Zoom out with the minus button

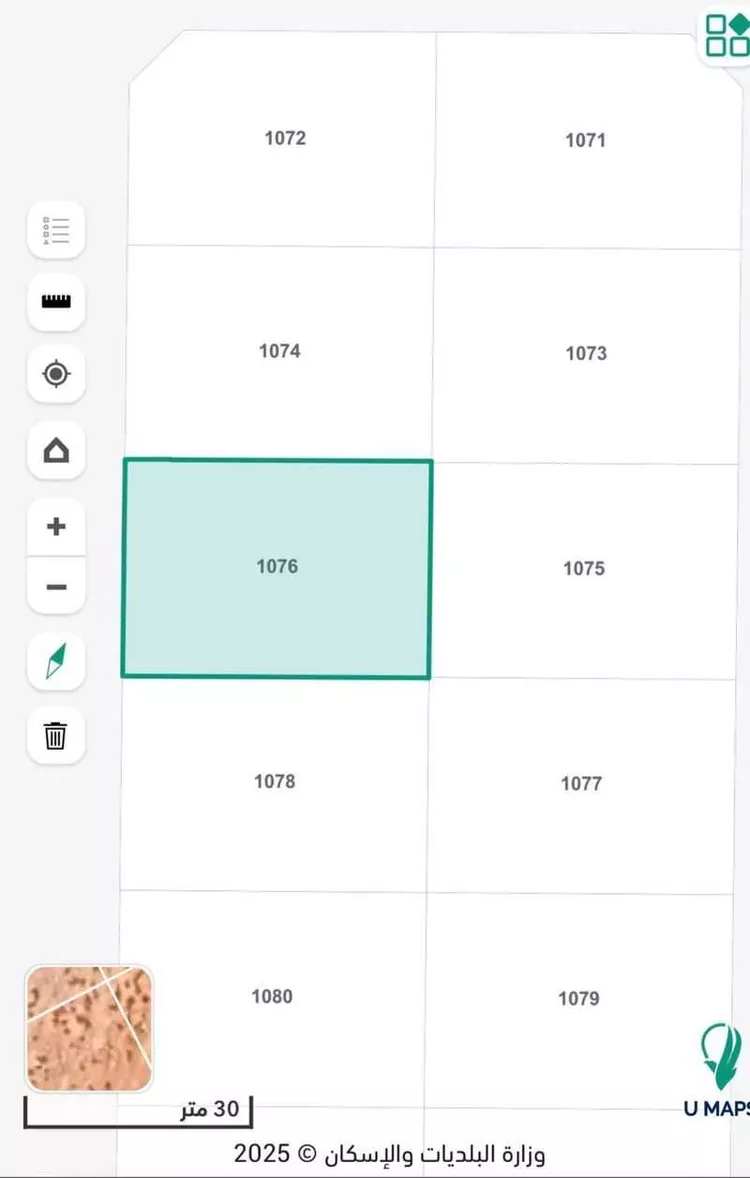coord(56,587)
